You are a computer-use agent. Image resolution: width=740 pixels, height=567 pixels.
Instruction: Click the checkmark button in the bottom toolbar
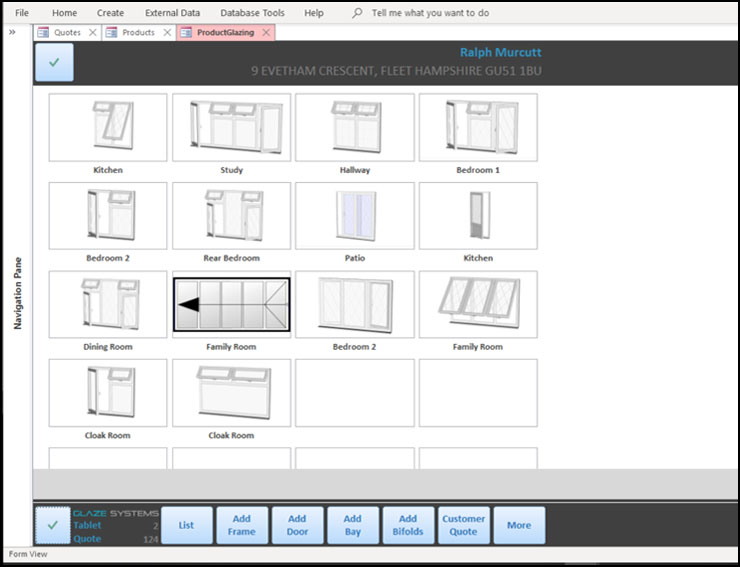(53, 525)
